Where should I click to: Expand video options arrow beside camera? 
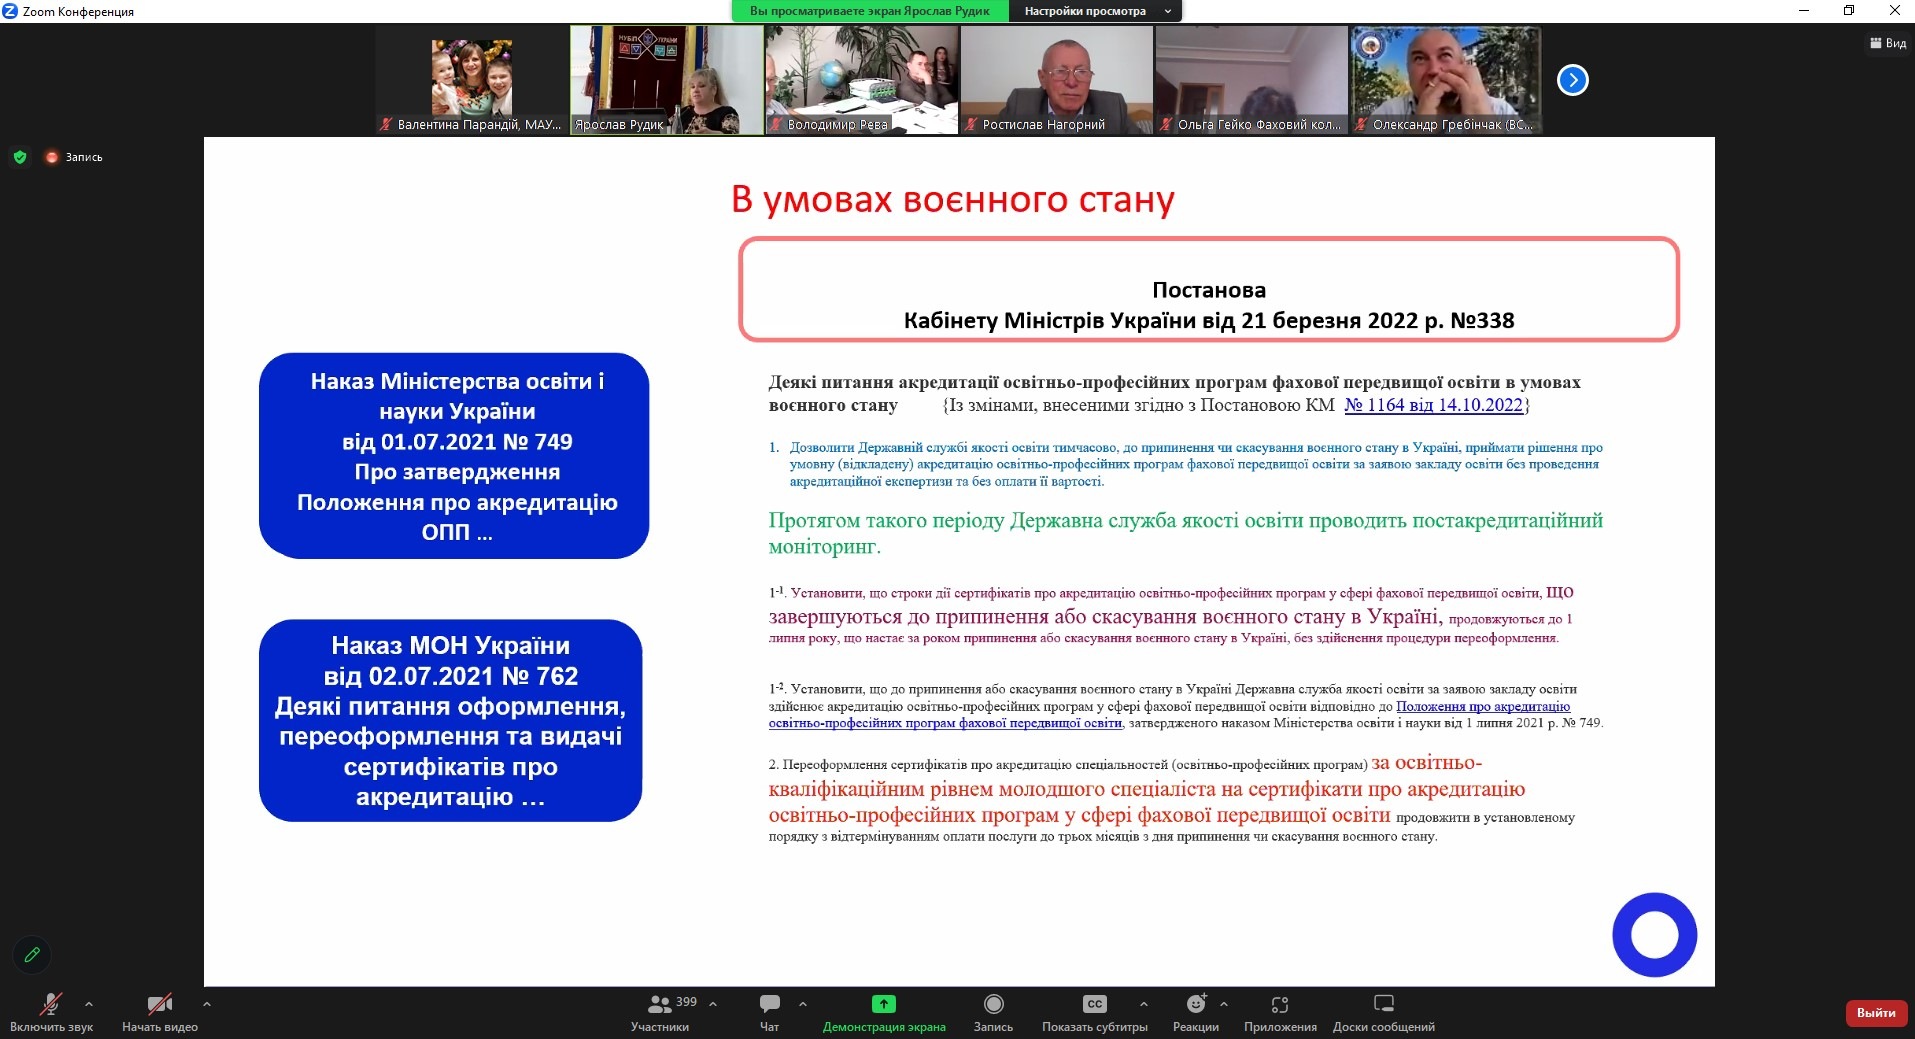tap(207, 1003)
